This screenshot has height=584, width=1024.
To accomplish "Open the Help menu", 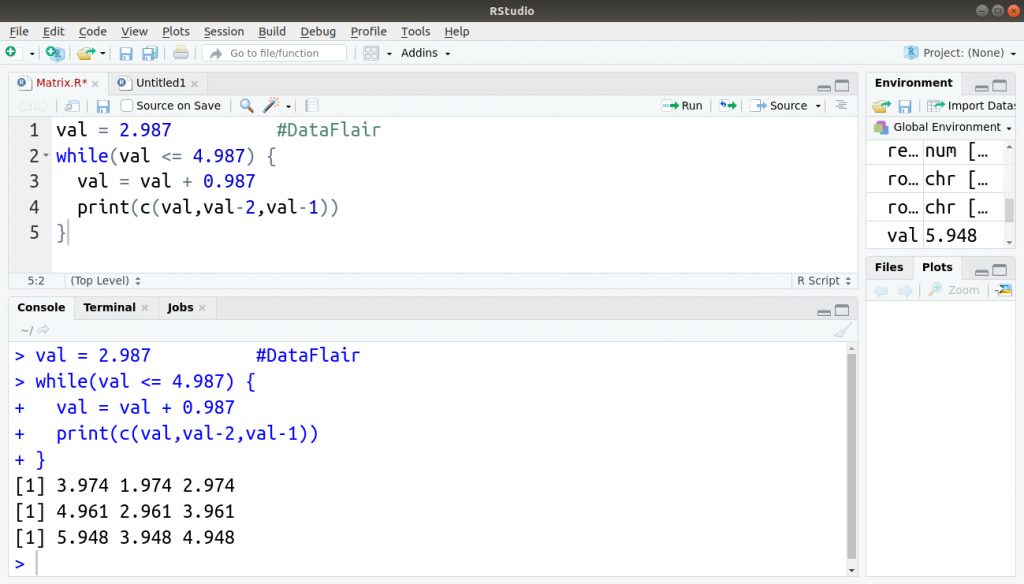I will [x=456, y=31].
